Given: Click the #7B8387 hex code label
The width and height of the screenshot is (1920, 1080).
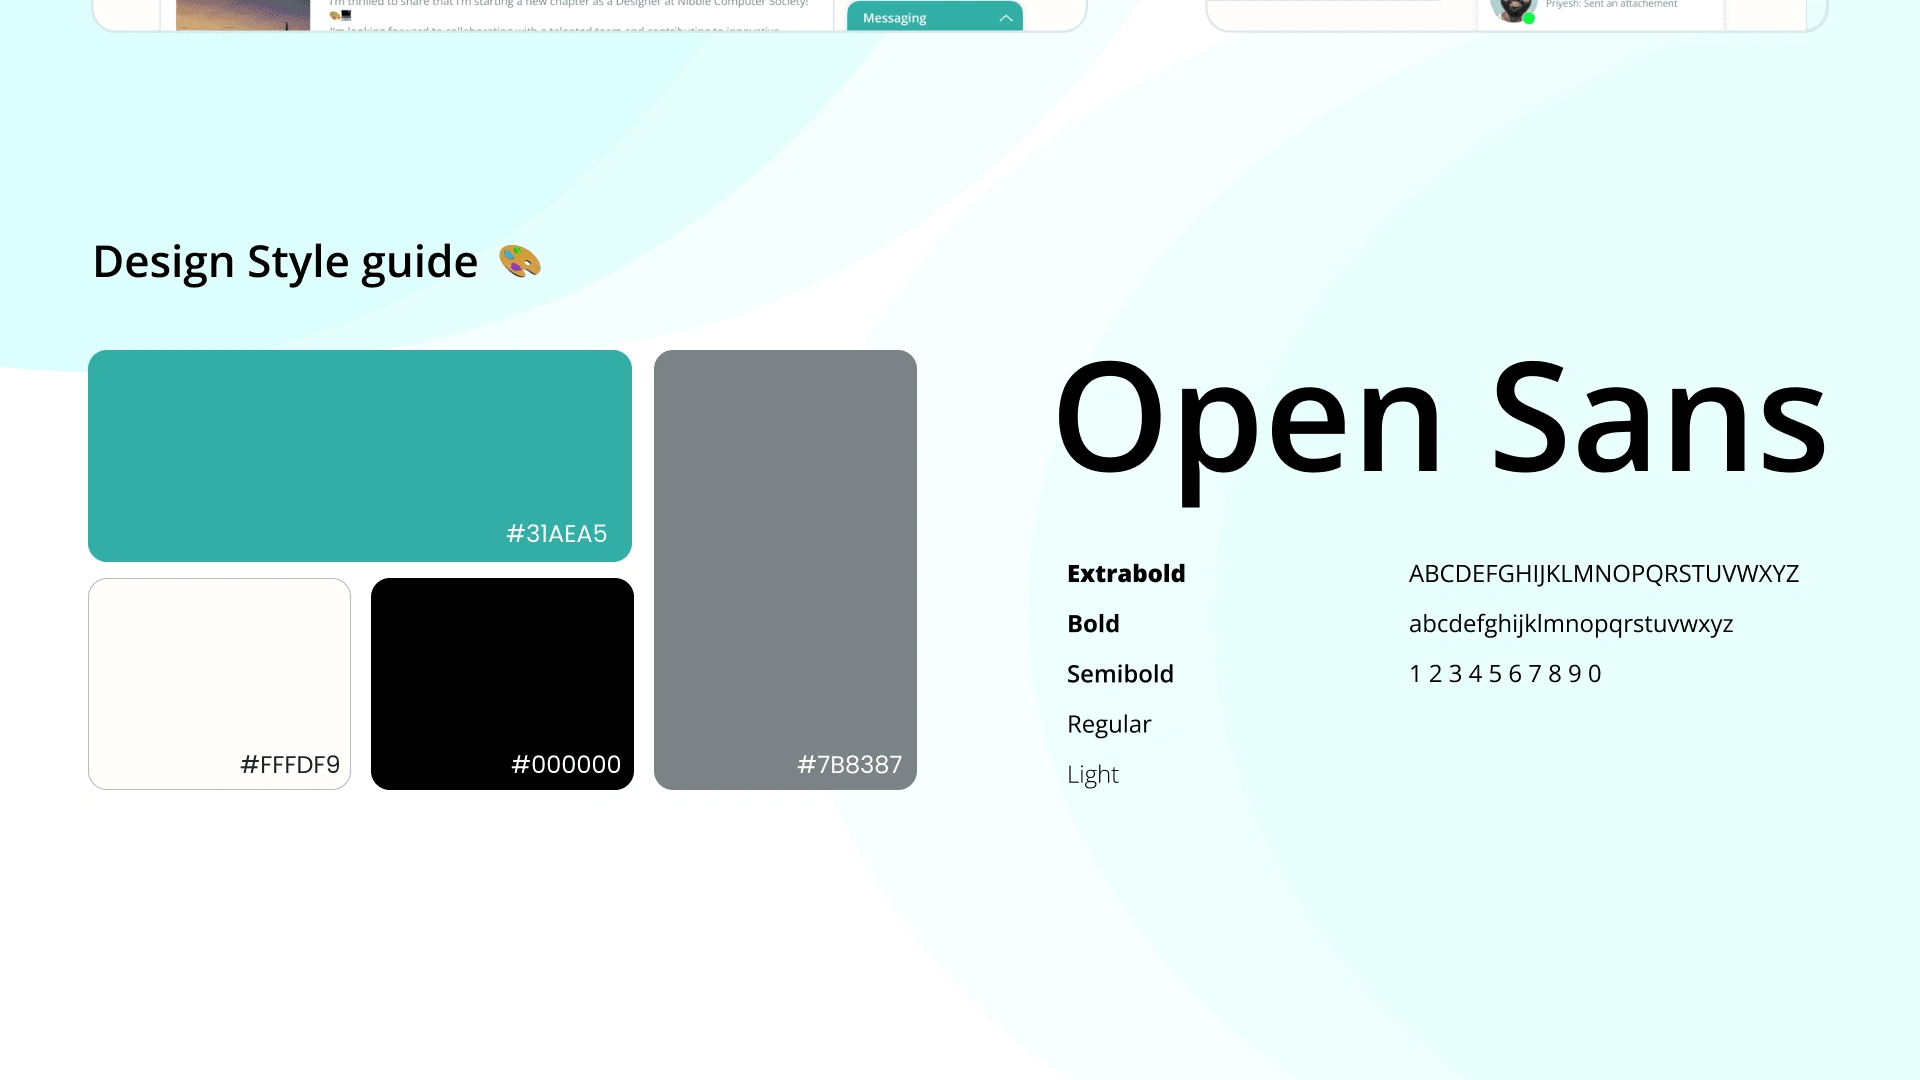Looking at the screenshot, I should 849,765.
